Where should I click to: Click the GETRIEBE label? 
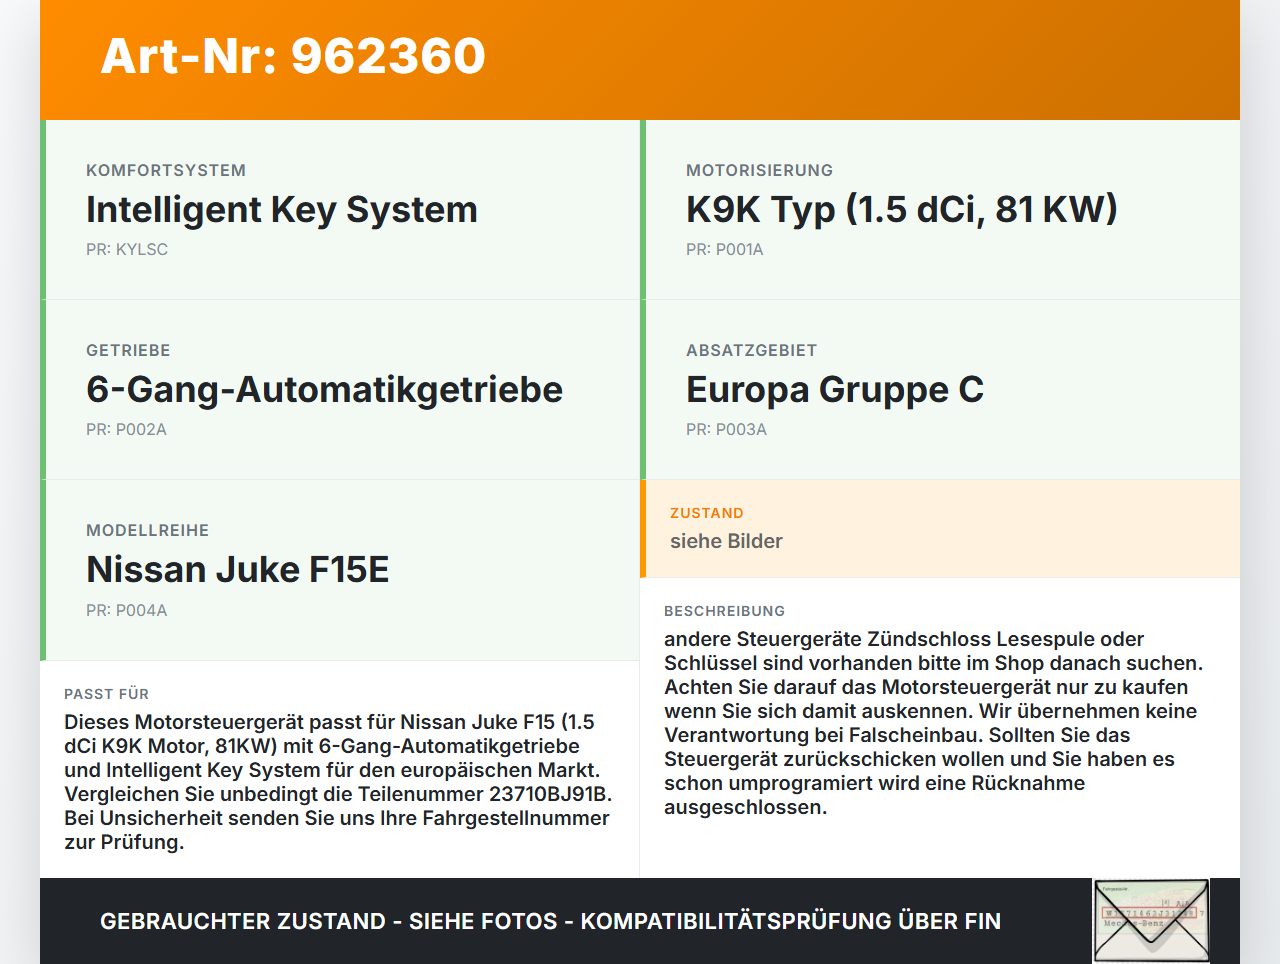(x=128, y=350)
